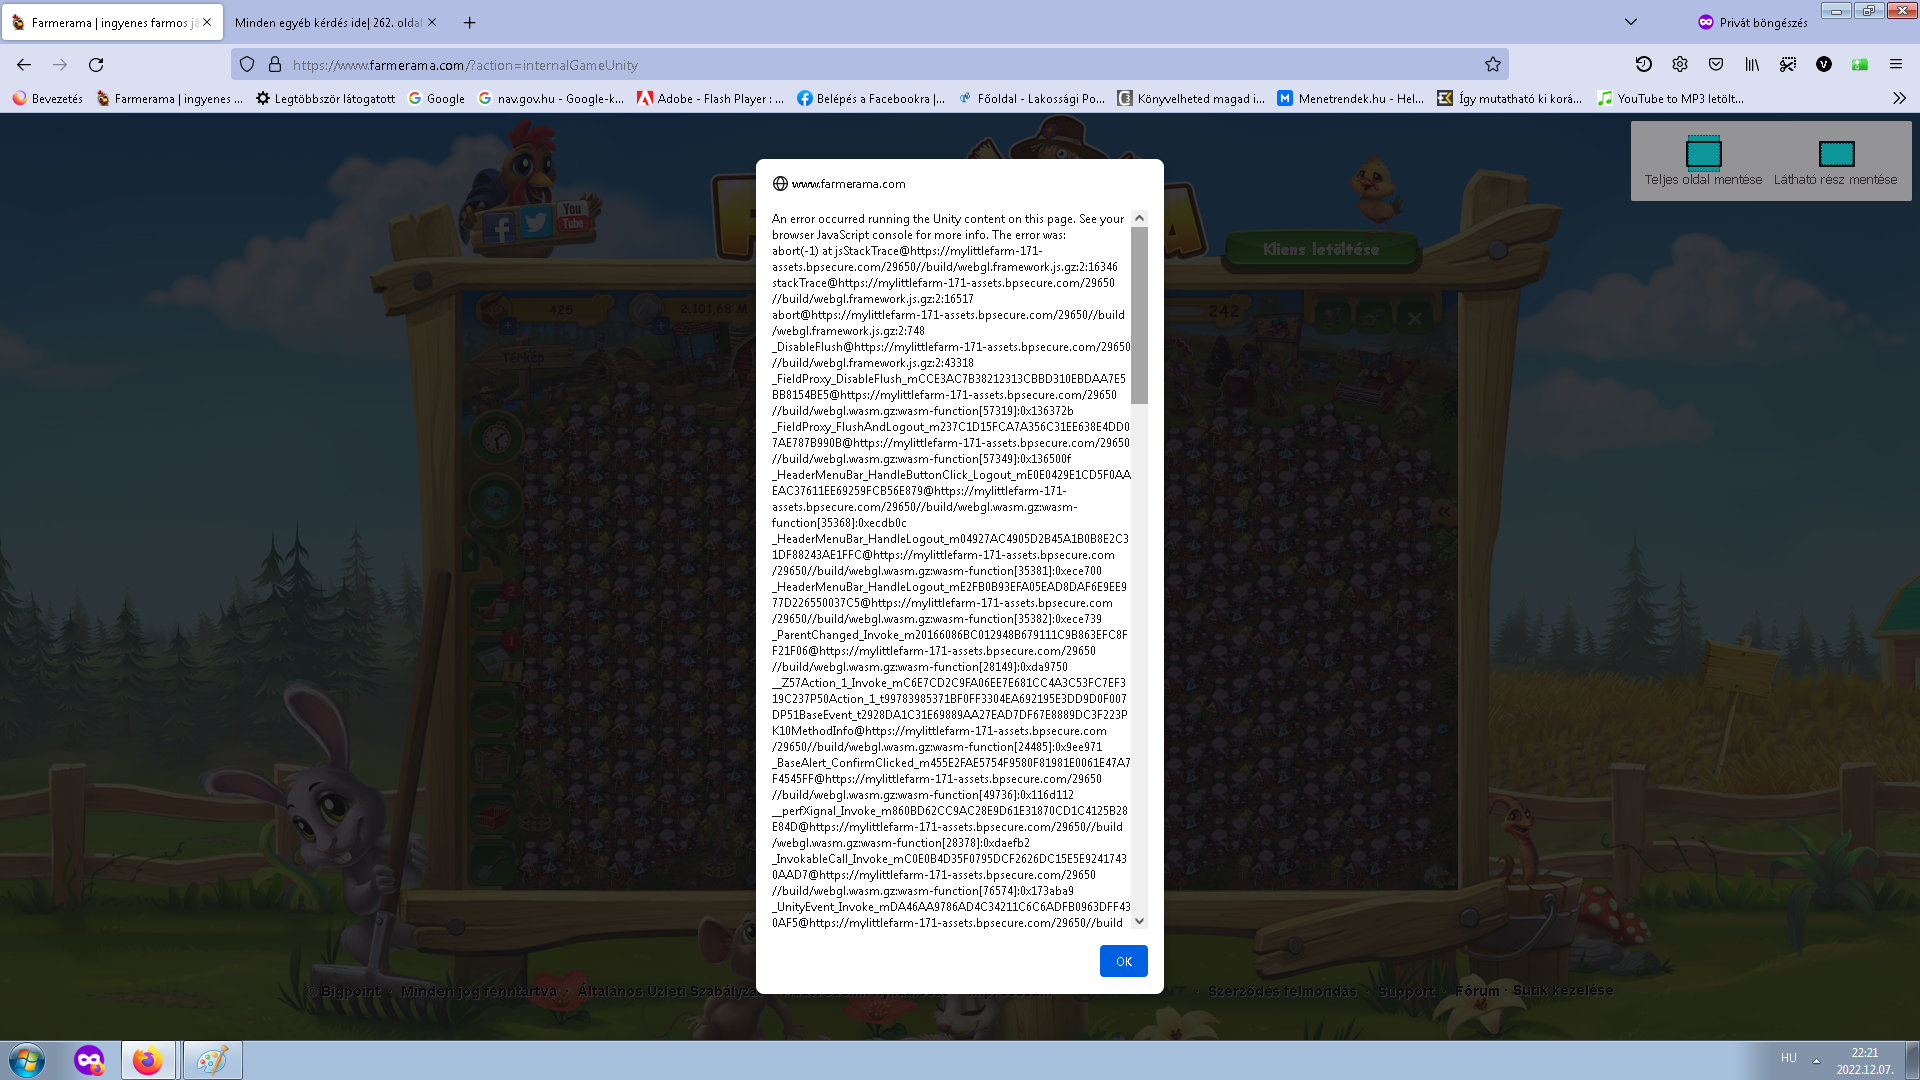Click the site padlock security icon
The image size is (1920, 1080).
click(x=275, y=65)
